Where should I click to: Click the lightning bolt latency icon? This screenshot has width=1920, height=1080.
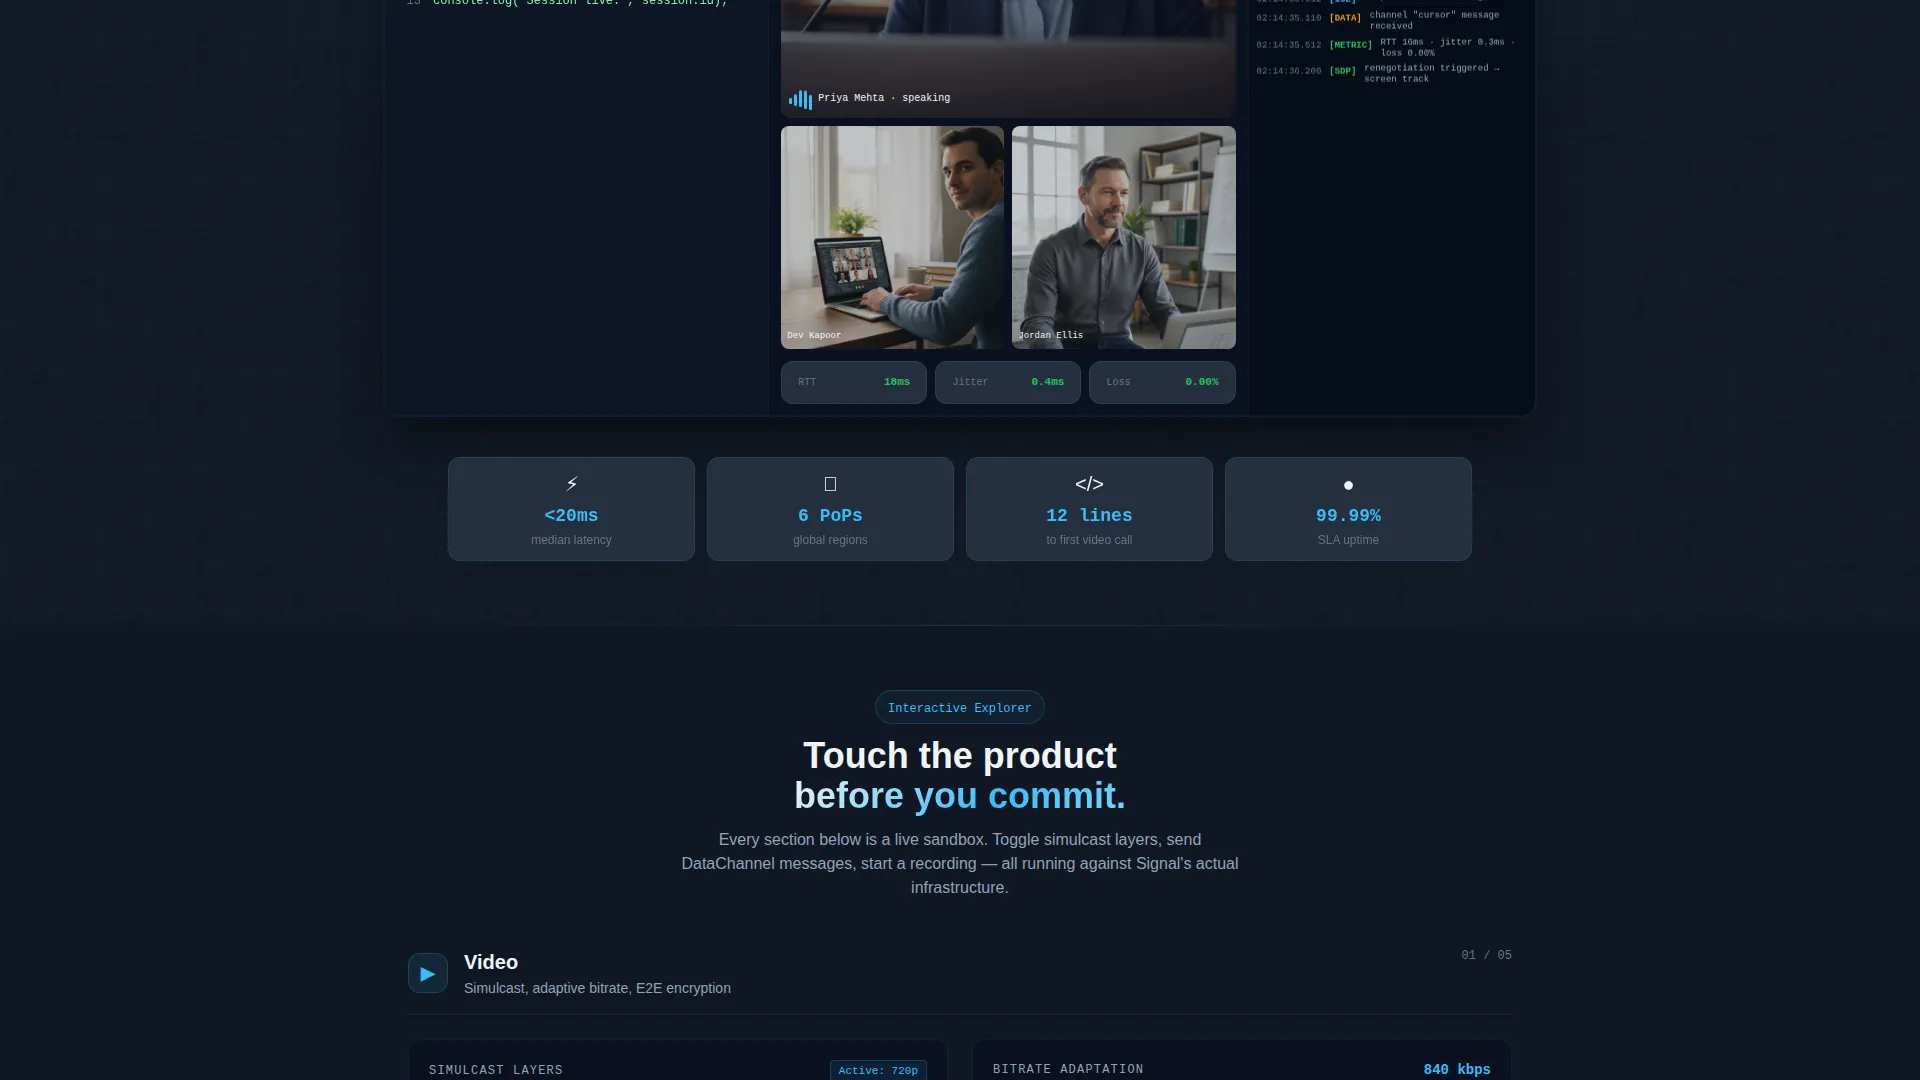[571, 484]
